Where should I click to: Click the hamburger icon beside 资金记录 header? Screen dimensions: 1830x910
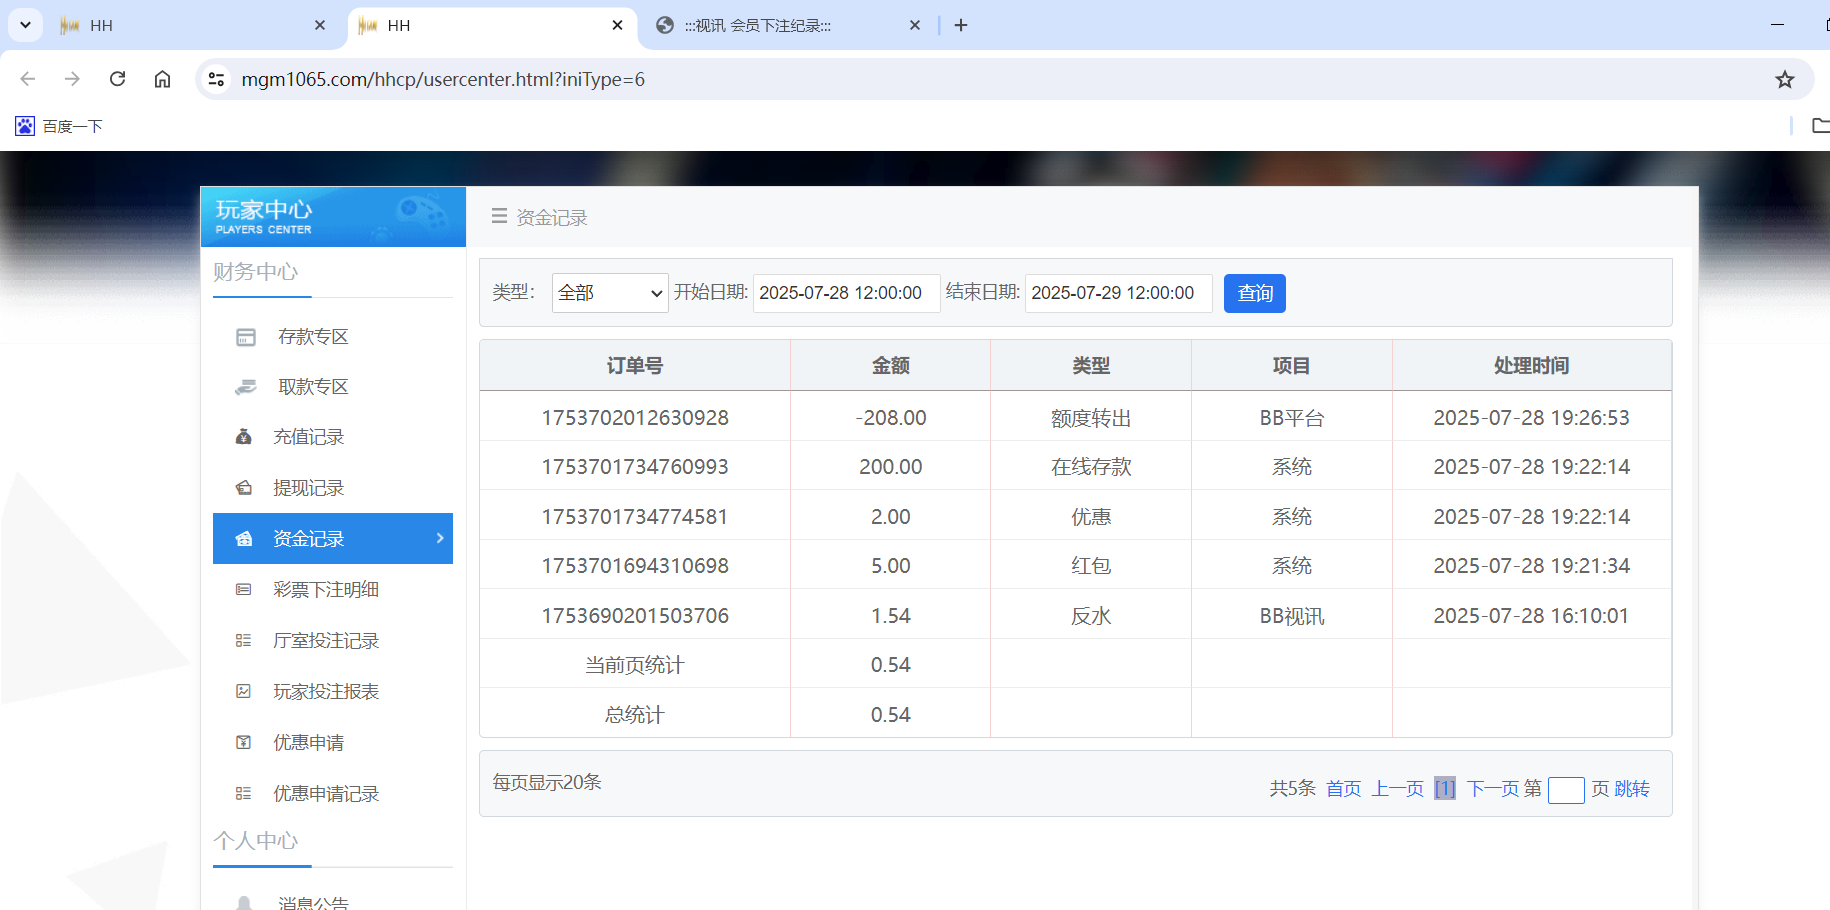pos(499,216)
